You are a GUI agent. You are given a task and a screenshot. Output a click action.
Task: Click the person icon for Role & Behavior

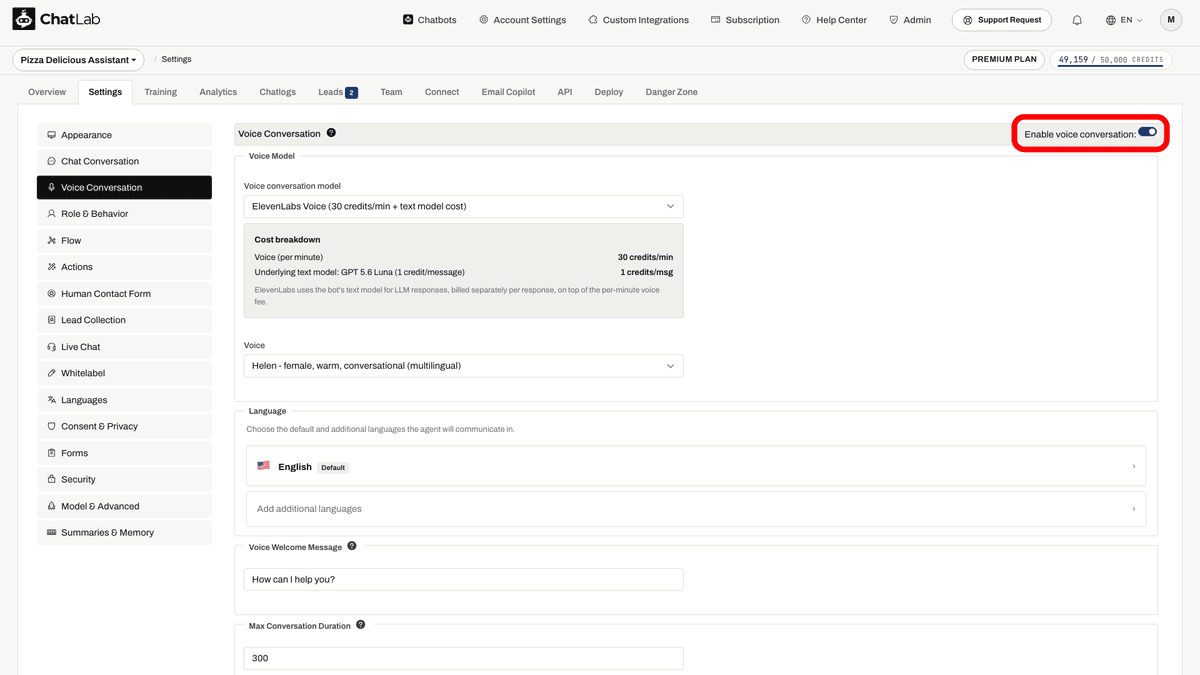click(51, 214)
